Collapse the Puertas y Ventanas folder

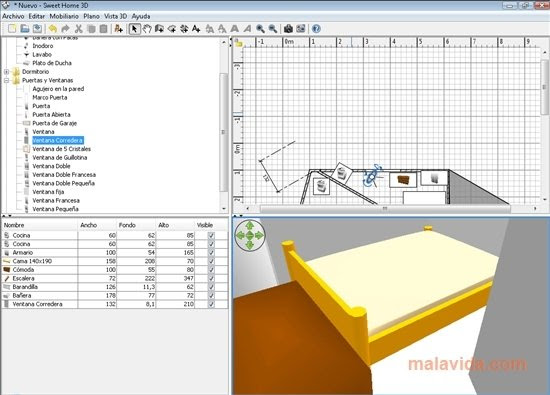[x=6, y=80]
